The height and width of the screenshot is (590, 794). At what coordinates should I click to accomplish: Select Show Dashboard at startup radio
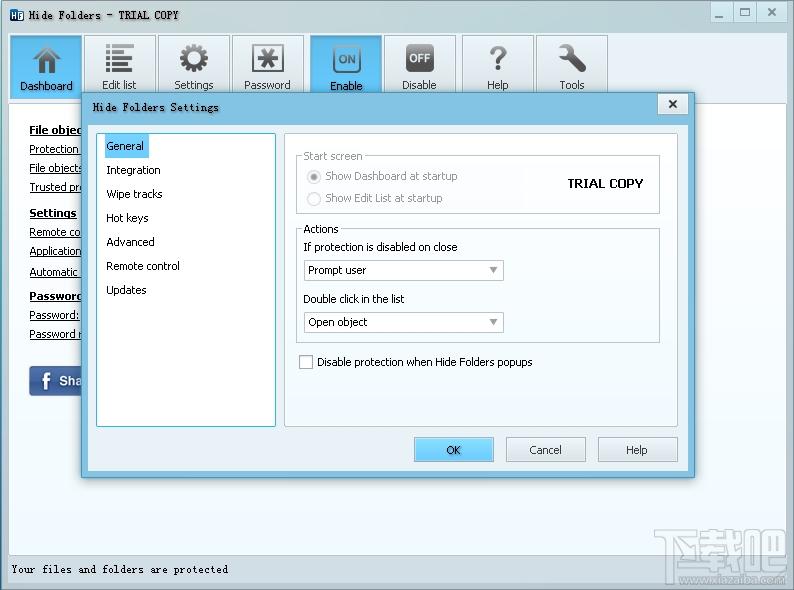click(x=314, y=177)
